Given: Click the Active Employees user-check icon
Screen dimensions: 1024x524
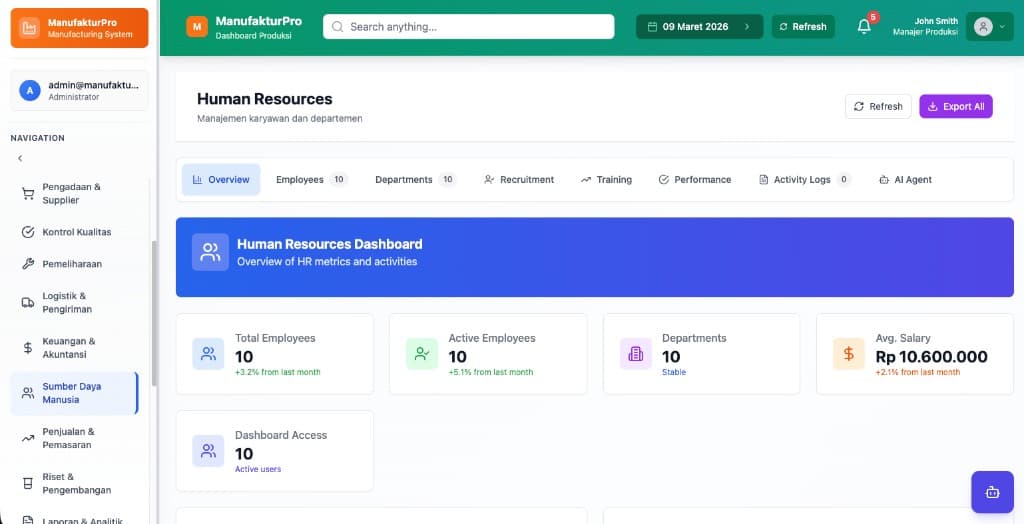Looking at the screenshot, I should (x=422, y=354).
